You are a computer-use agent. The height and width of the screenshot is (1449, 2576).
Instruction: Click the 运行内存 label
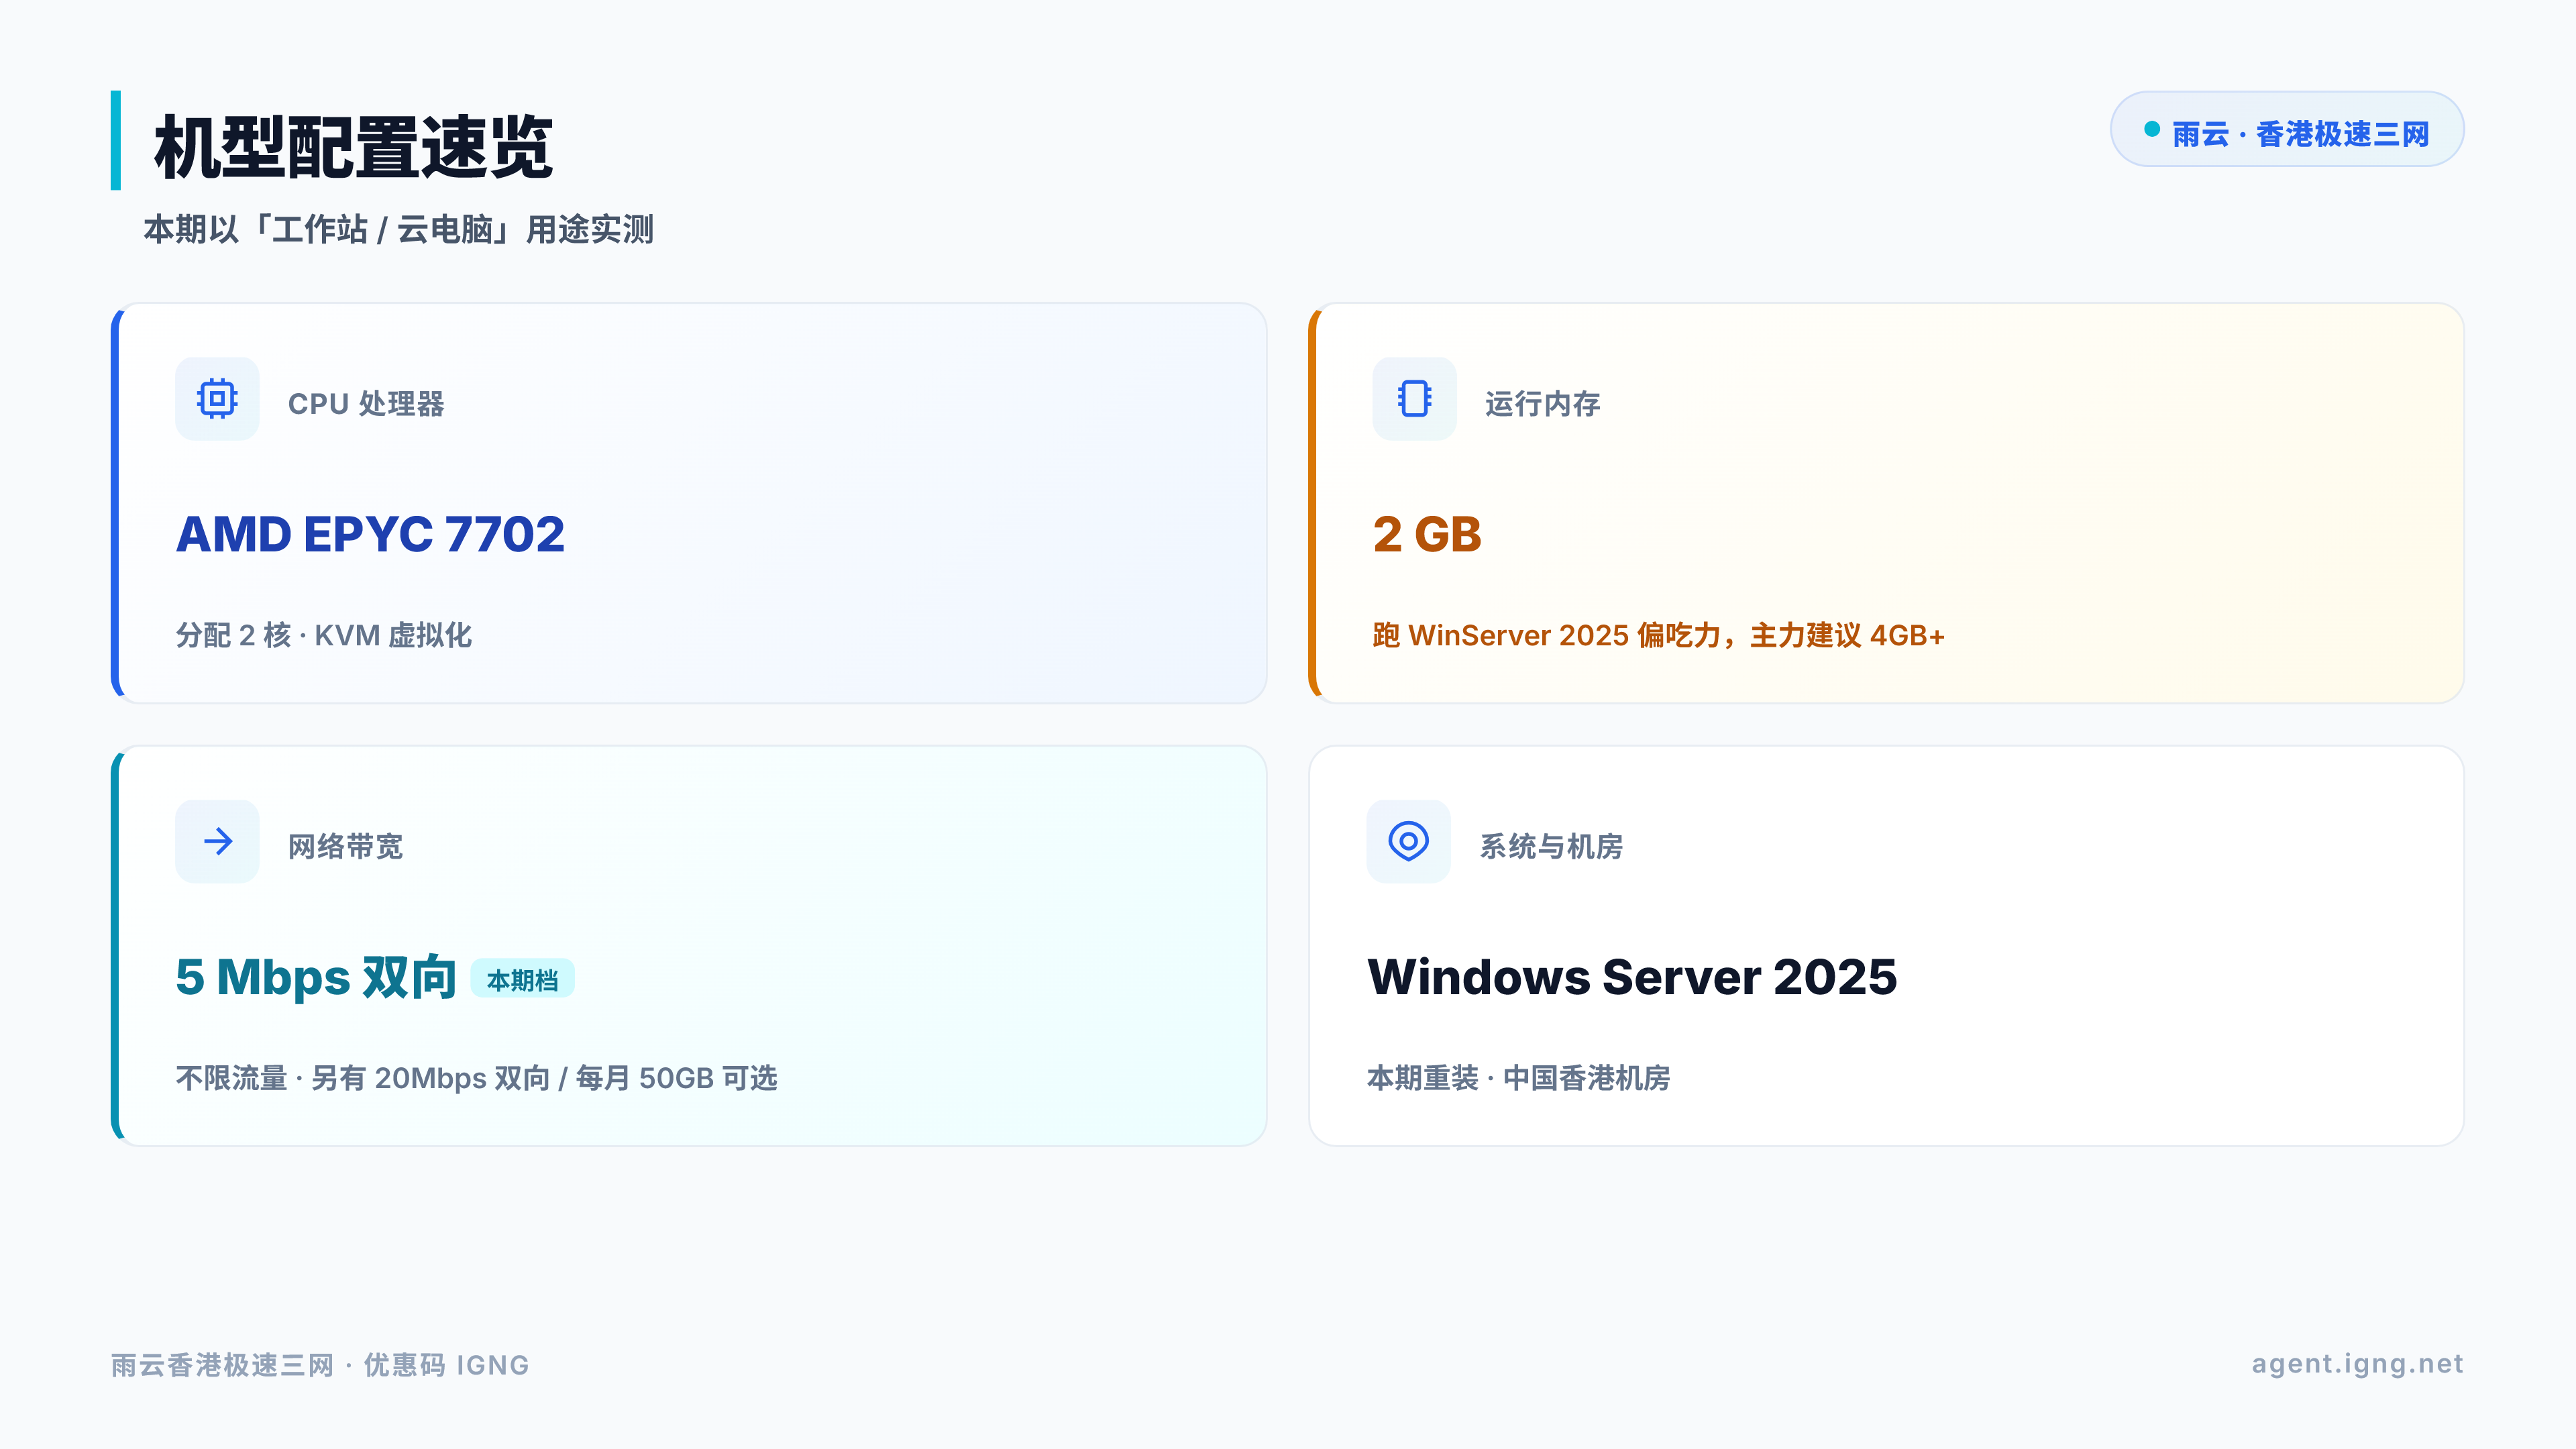(1543, 403)
